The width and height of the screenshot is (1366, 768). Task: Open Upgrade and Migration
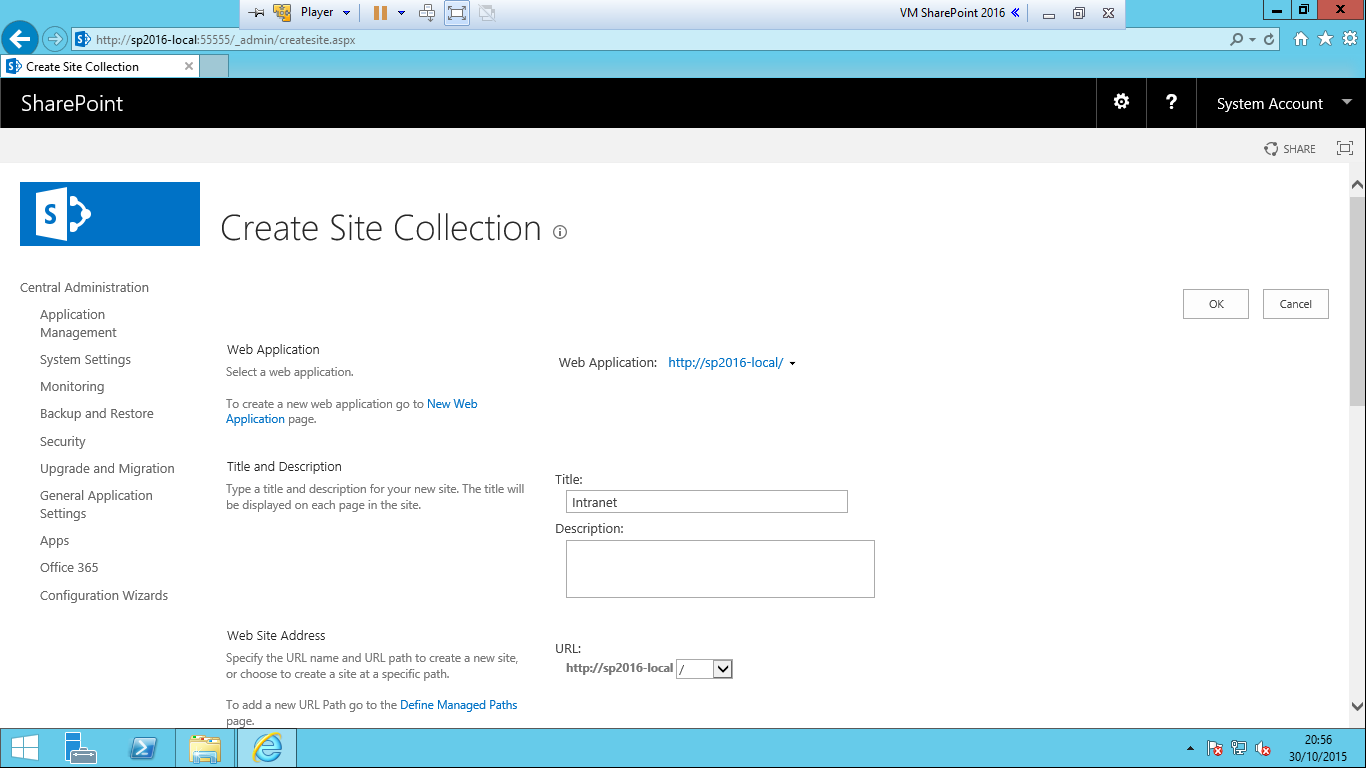(107, 468)
